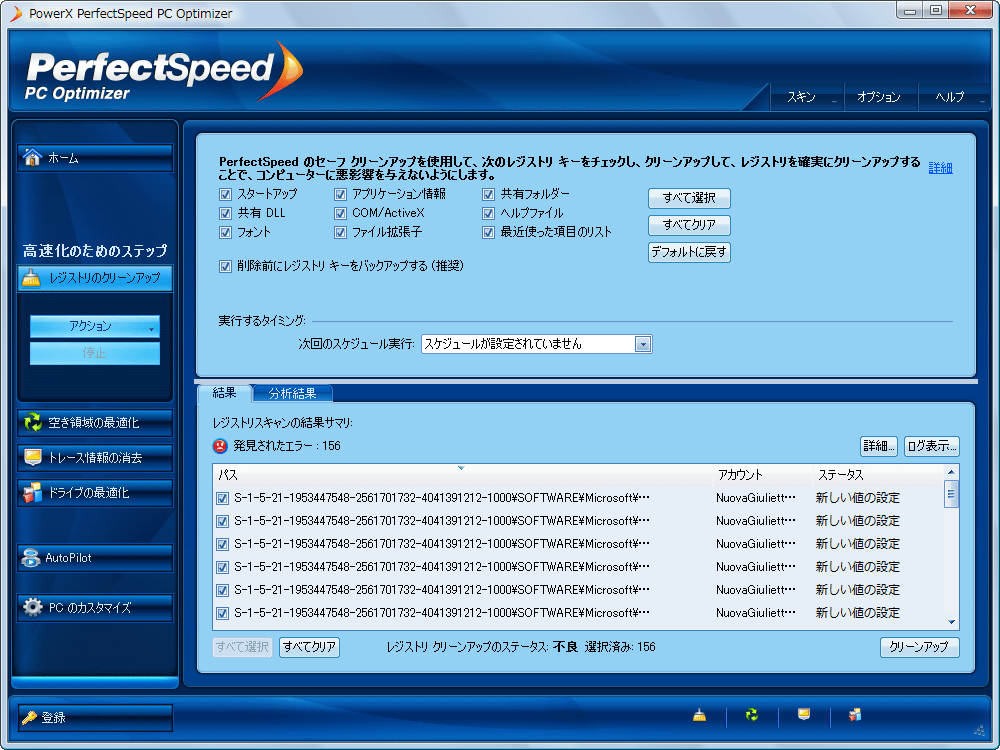Click the ログ表示... button

tap(932, 446)
